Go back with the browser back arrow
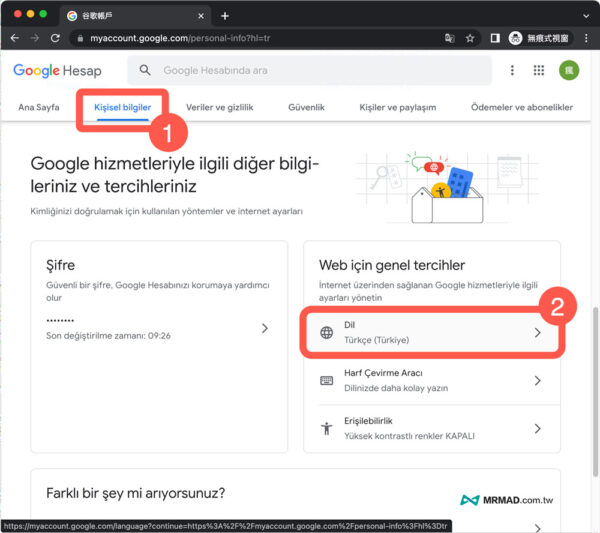Image resolution: width=600 pixels, height=533 pixels. click(15, 38)
